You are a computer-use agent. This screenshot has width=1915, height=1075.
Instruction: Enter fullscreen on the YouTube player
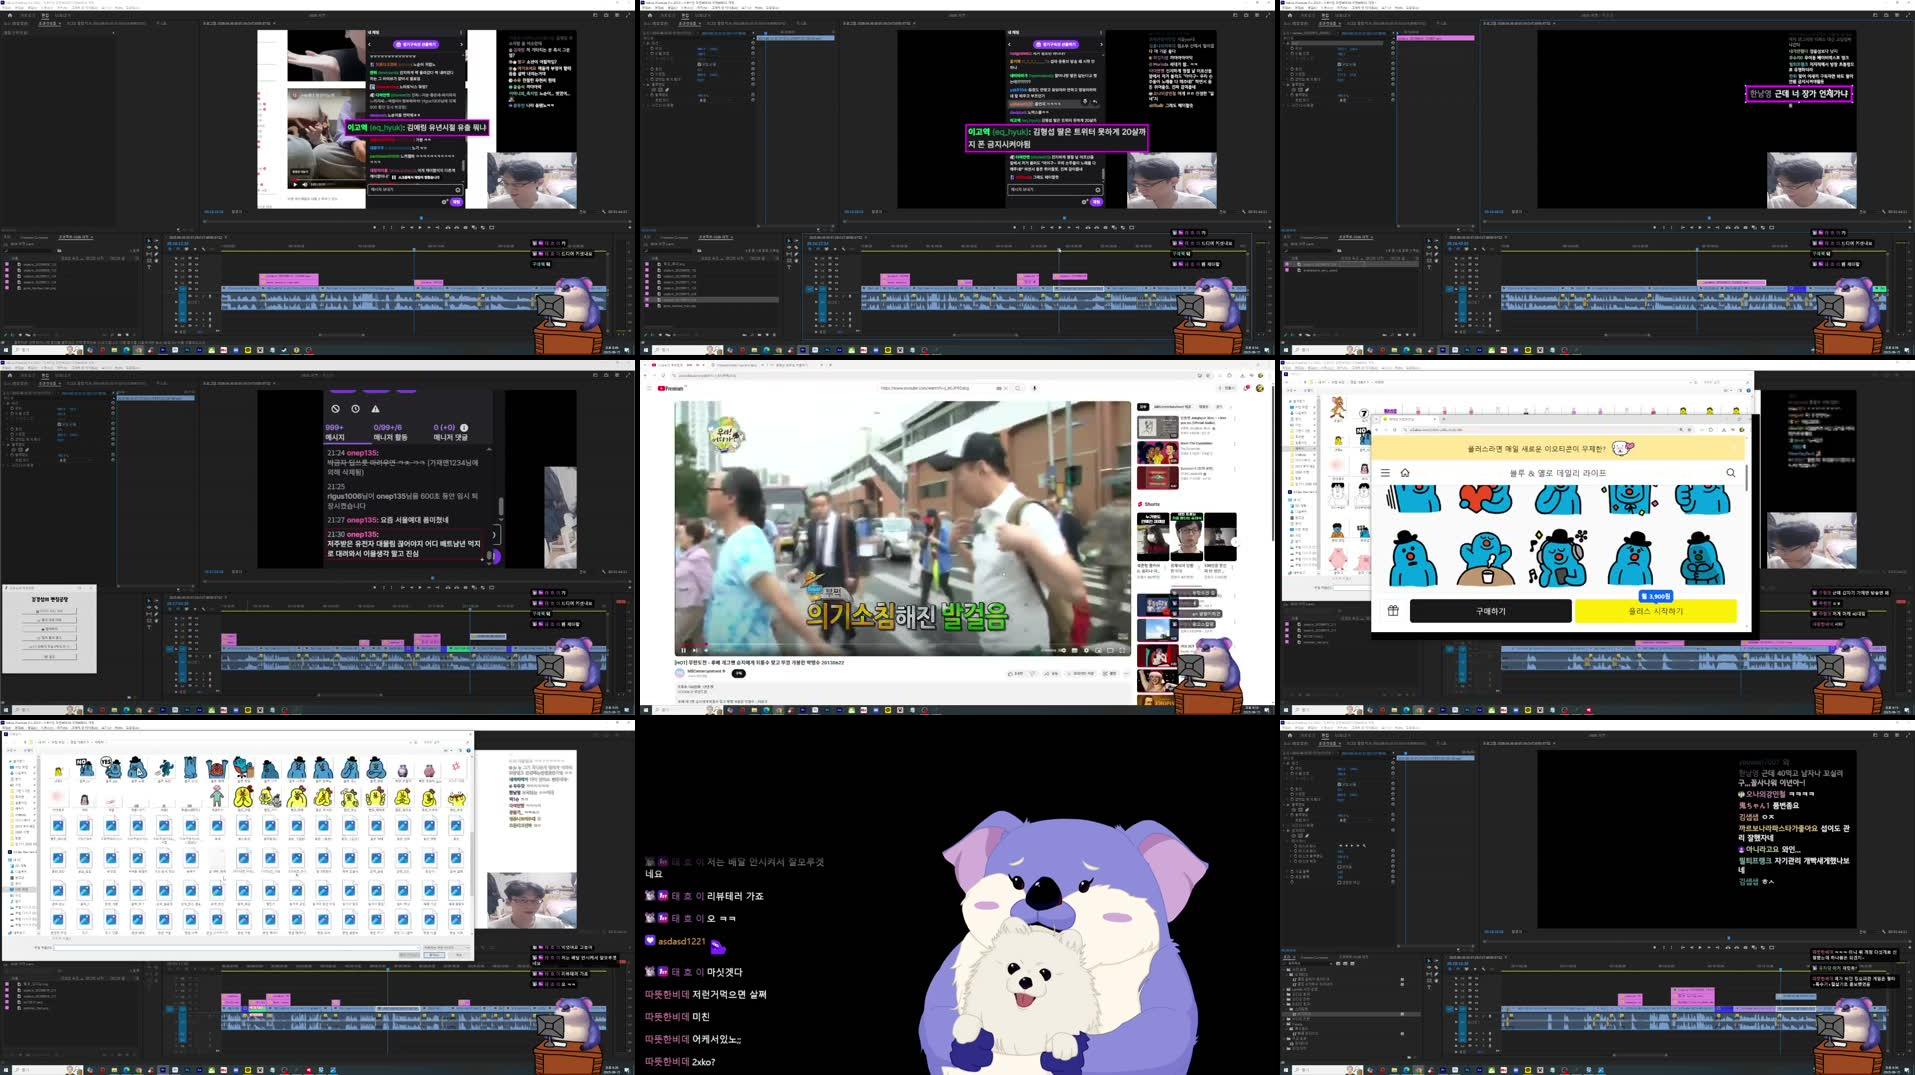point(1122,650)
